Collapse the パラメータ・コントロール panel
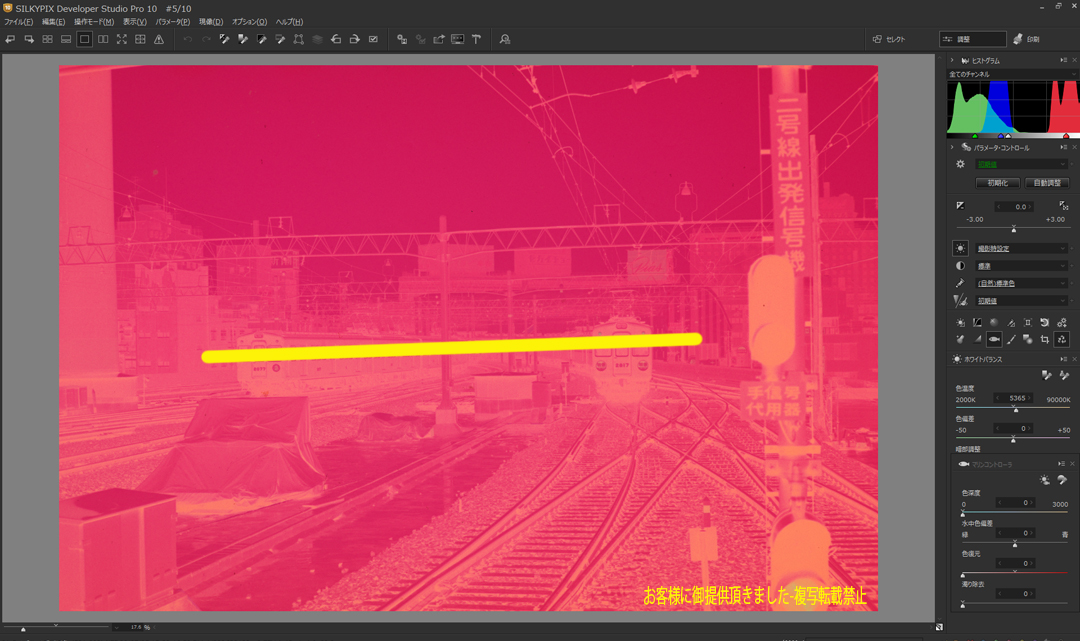This screenshot has width=1080, height=641. point(952,147)
